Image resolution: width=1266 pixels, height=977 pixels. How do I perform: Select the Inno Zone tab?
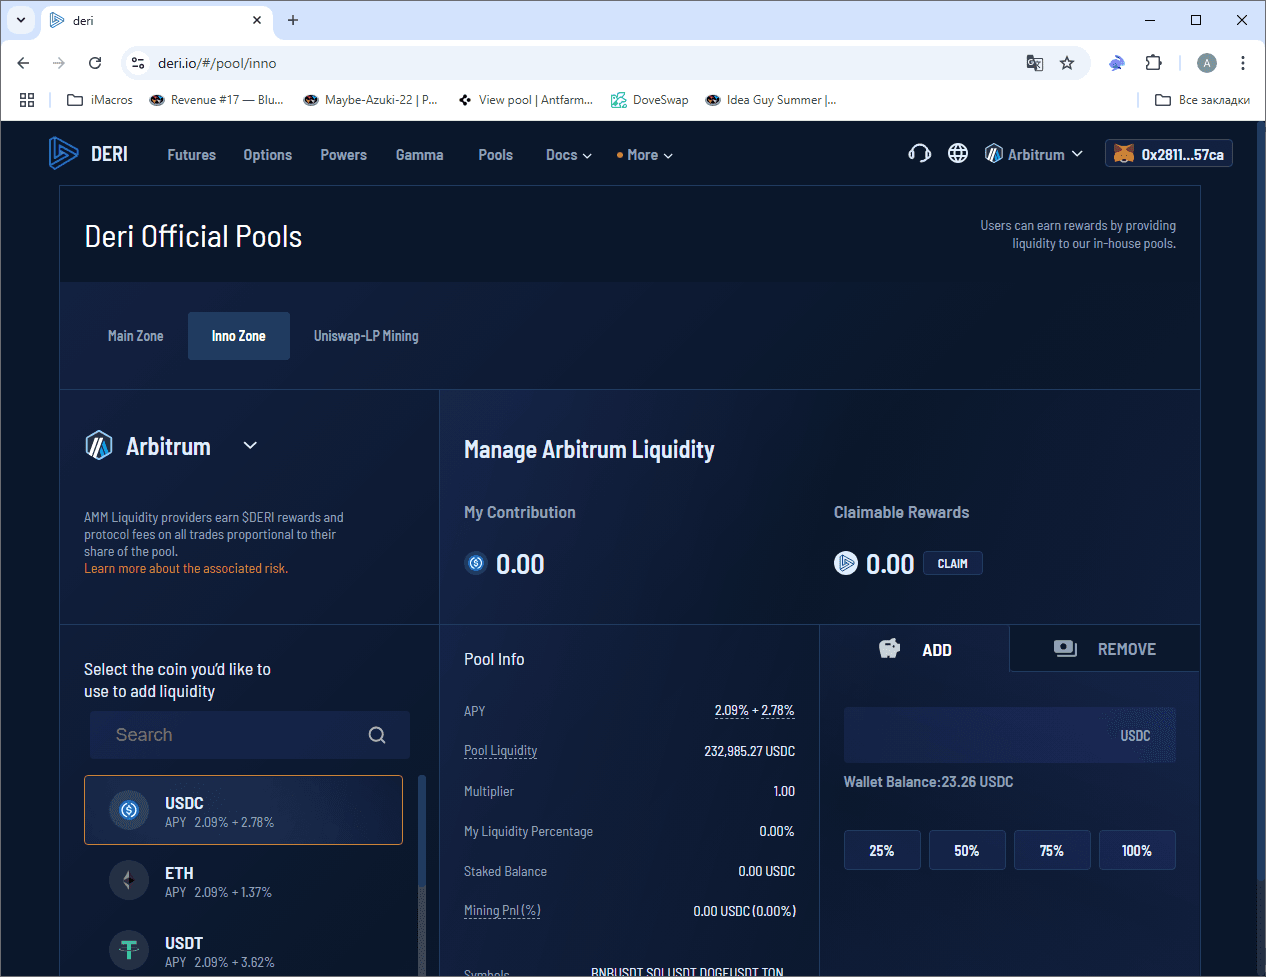coord(239,336)
